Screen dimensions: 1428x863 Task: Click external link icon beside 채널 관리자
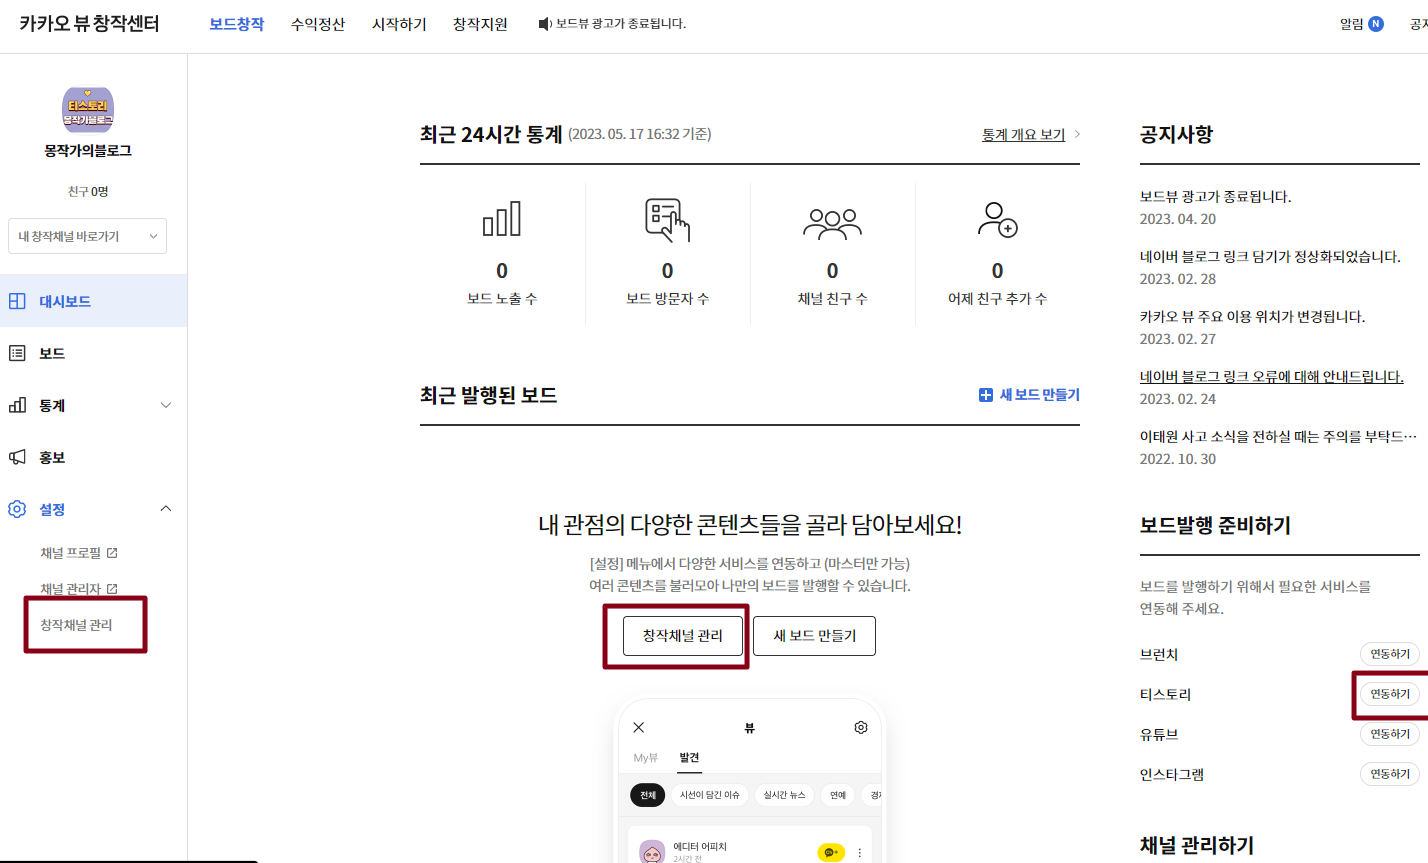[112, 589]
